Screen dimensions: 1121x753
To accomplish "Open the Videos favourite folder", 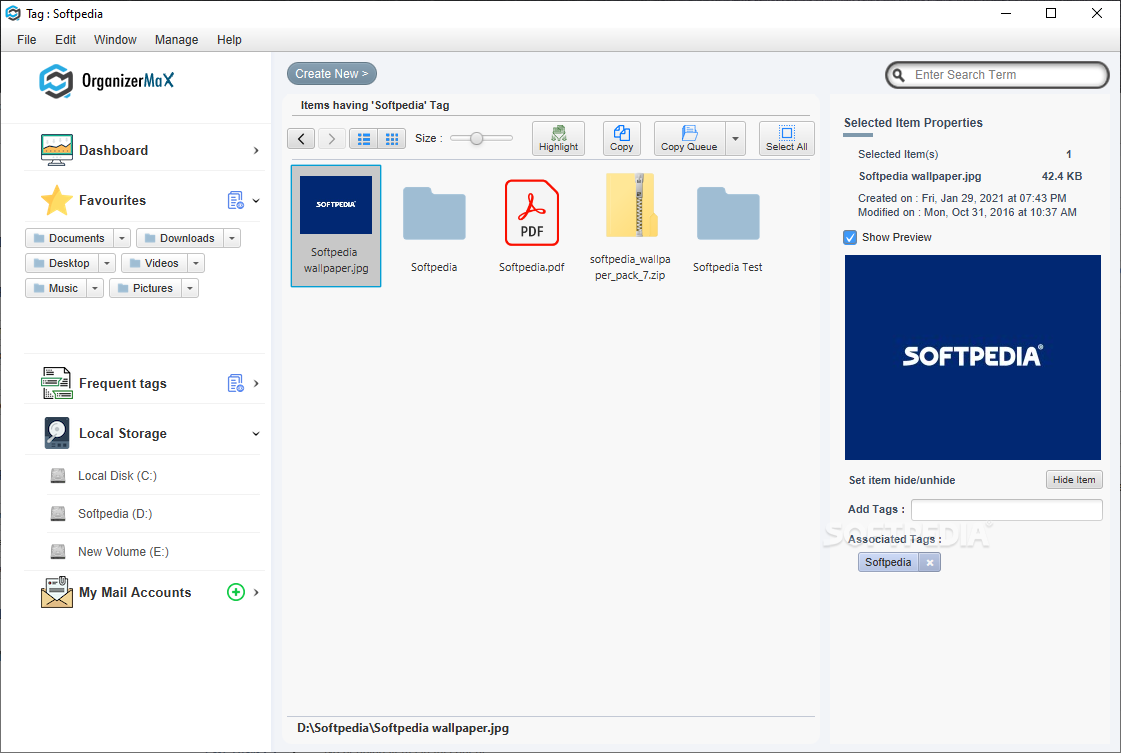I will pos(154,263).
